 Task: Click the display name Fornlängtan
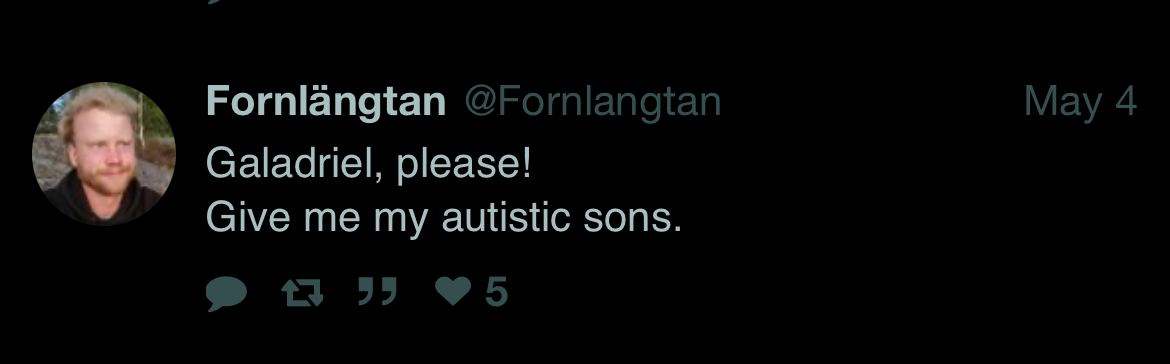click(x=326, y=101)
